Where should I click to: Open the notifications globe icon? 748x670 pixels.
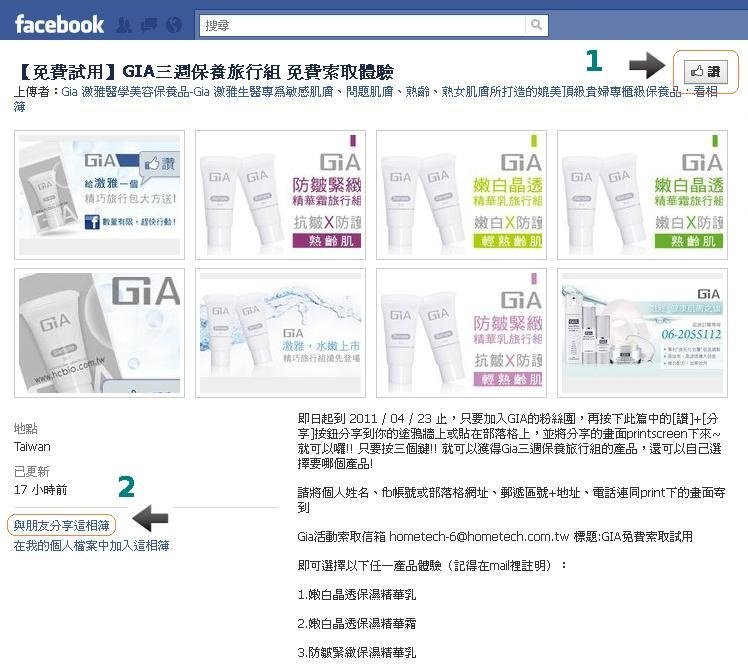pos(174,25)
